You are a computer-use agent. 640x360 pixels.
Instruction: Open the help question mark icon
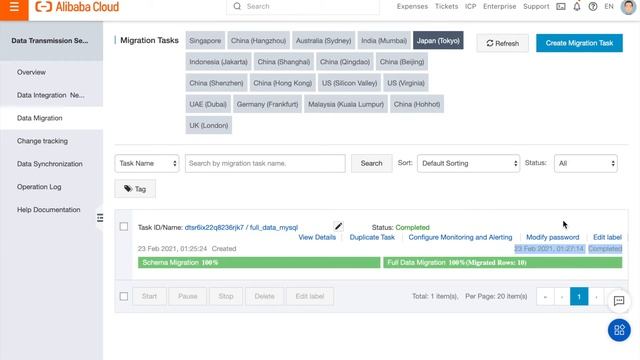click(593, 7)
